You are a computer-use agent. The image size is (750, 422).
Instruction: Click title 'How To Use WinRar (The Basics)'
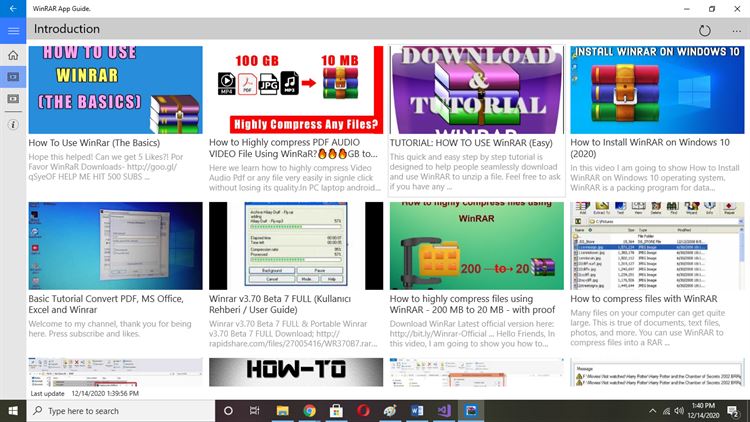94,143
